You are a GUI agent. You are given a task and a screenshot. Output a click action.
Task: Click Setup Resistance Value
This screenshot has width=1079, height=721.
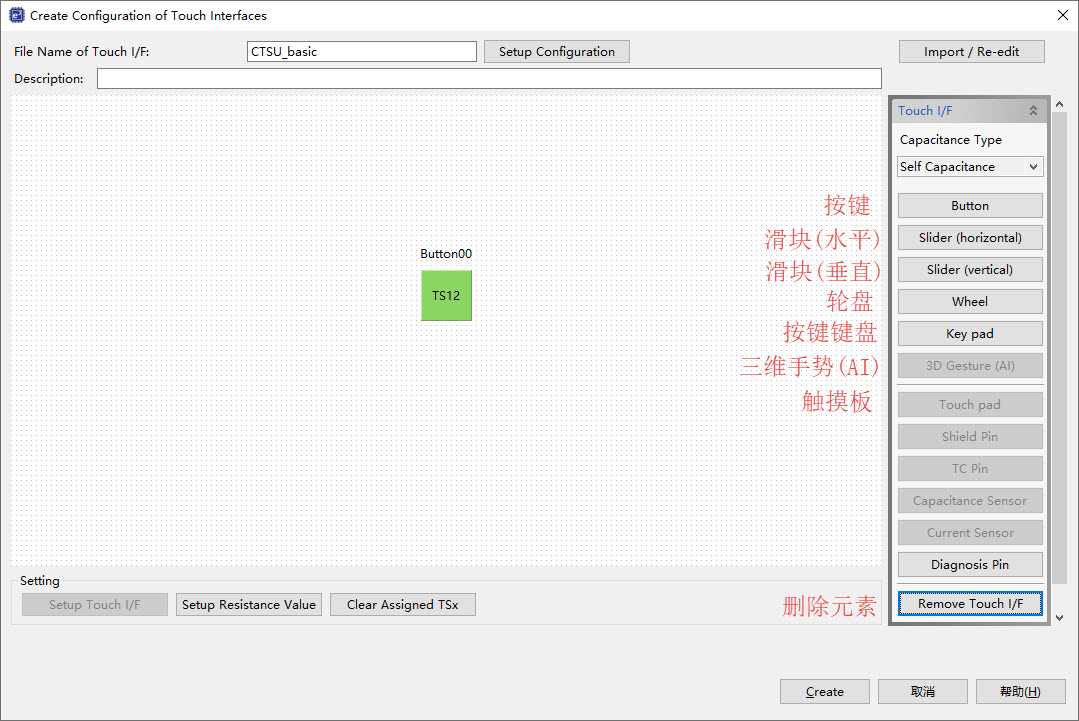pos(248,605)
